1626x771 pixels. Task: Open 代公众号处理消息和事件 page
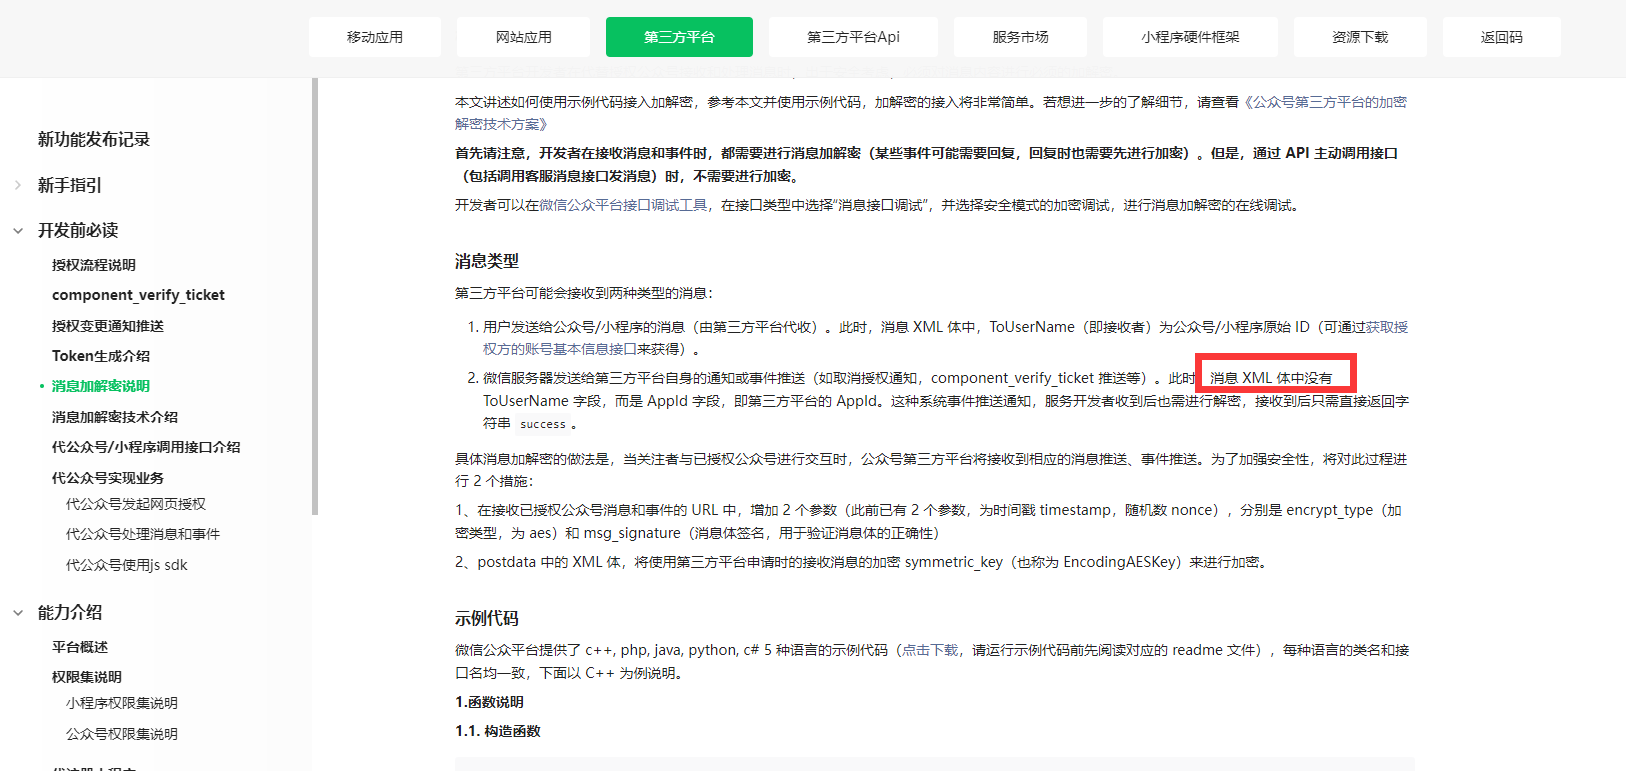pos(143,534)
